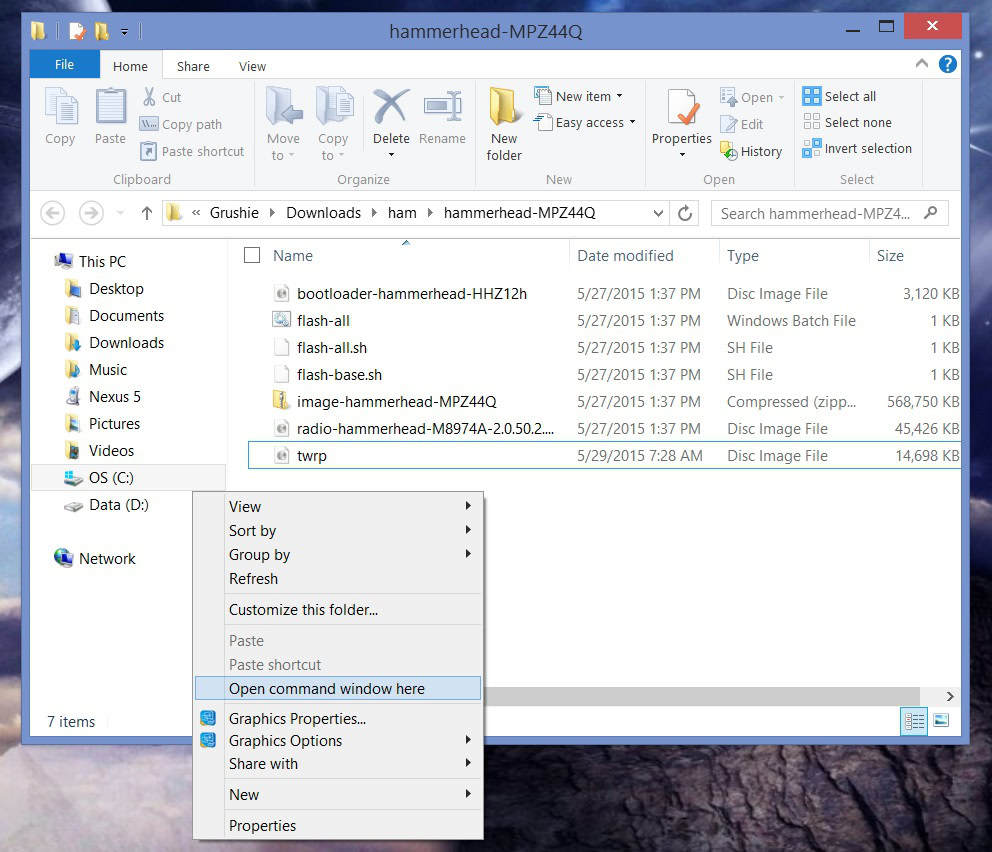The height and width of the screenshot is (852, 992).
Task: Open the ribbon Help question mark icon
Action: pos(947,65)
